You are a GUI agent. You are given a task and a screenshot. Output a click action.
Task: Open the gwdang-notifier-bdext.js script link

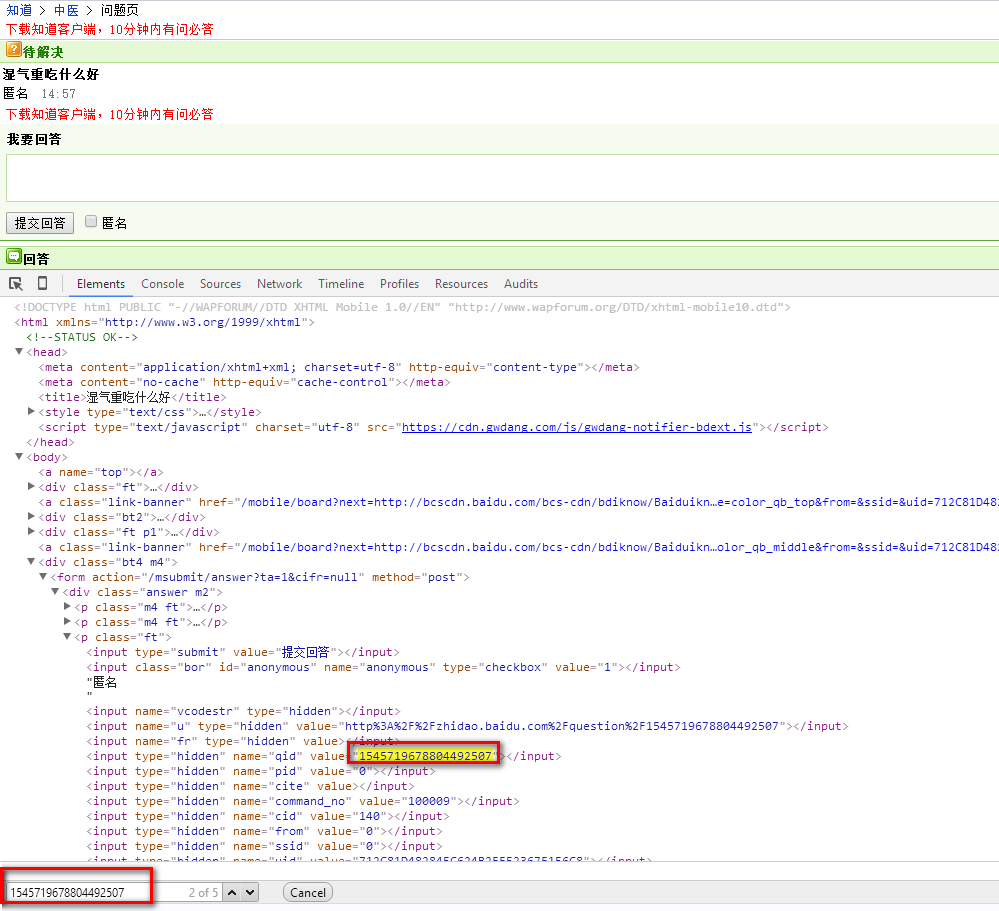point(576,427)
